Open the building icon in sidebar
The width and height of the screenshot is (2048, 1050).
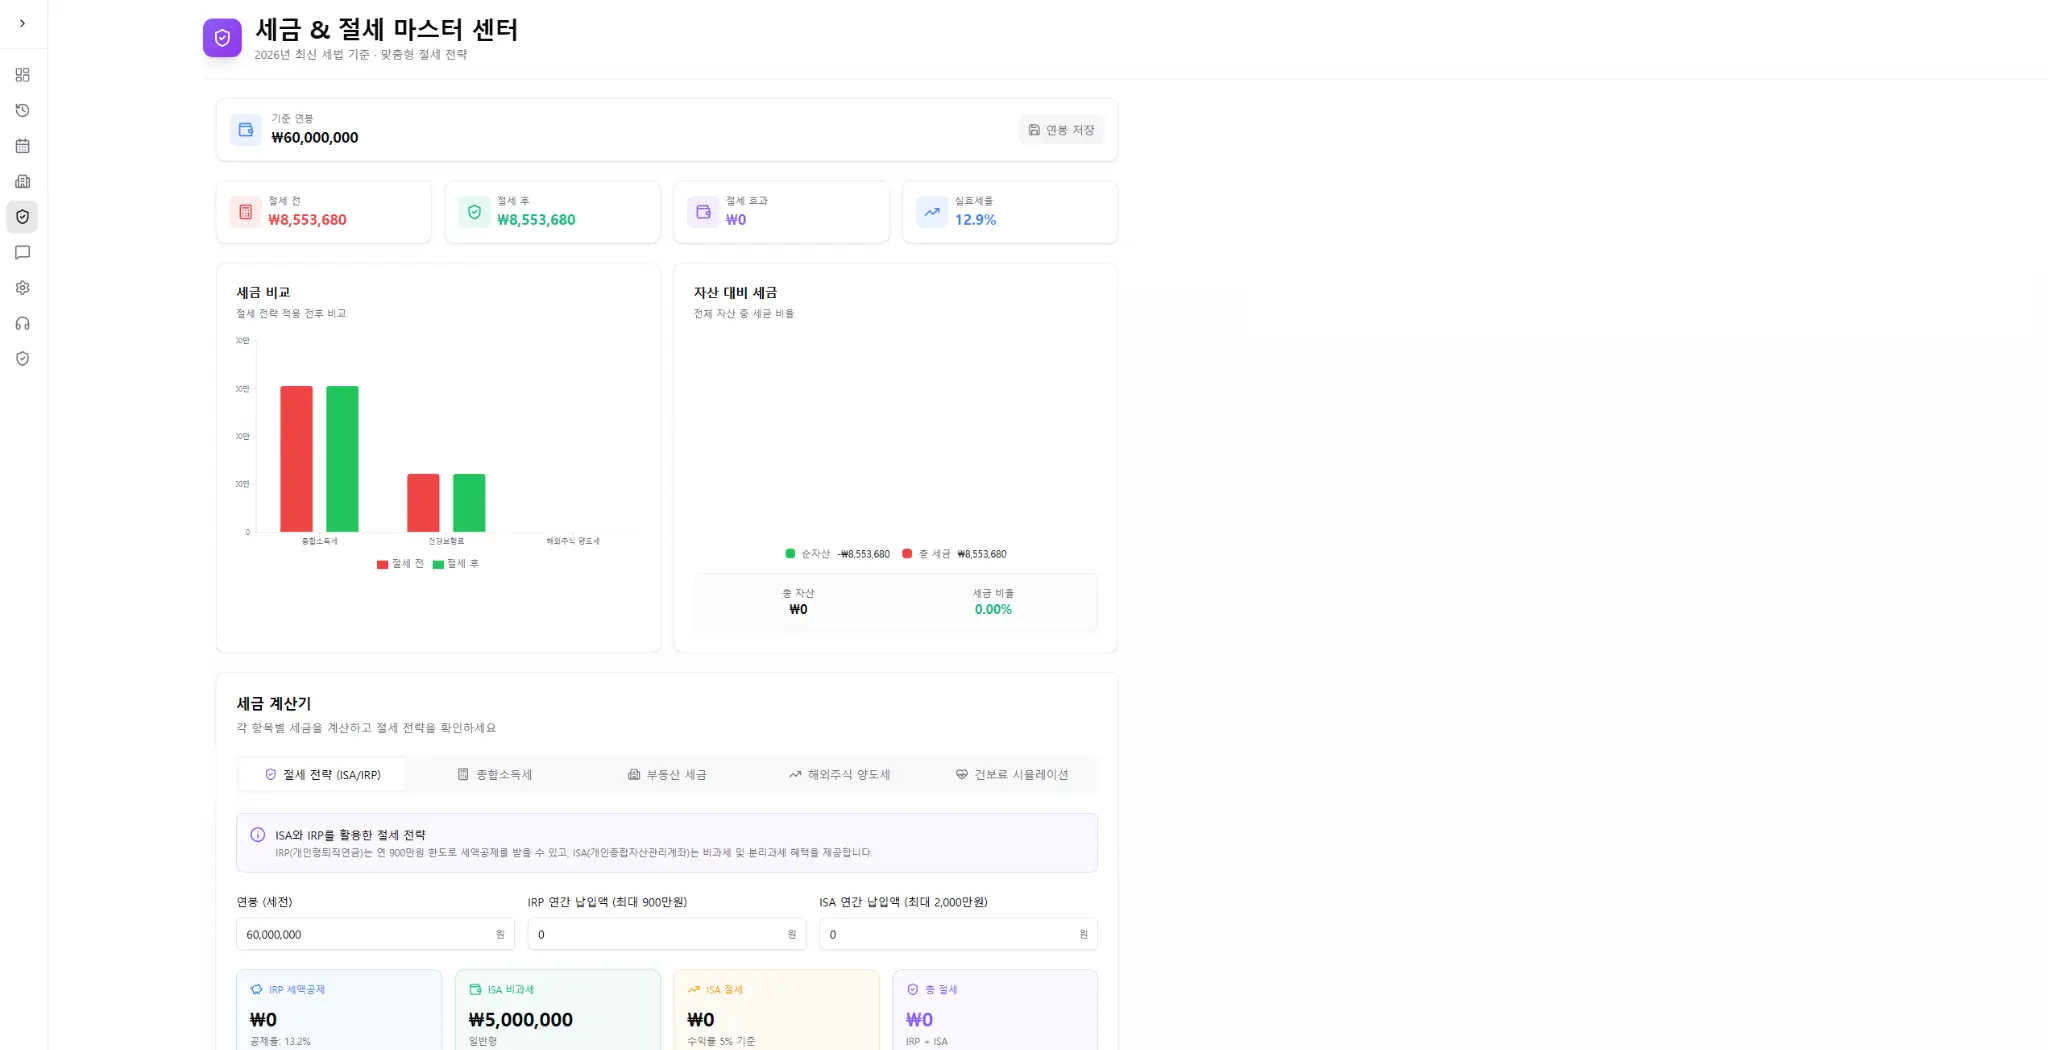(22, 181)
